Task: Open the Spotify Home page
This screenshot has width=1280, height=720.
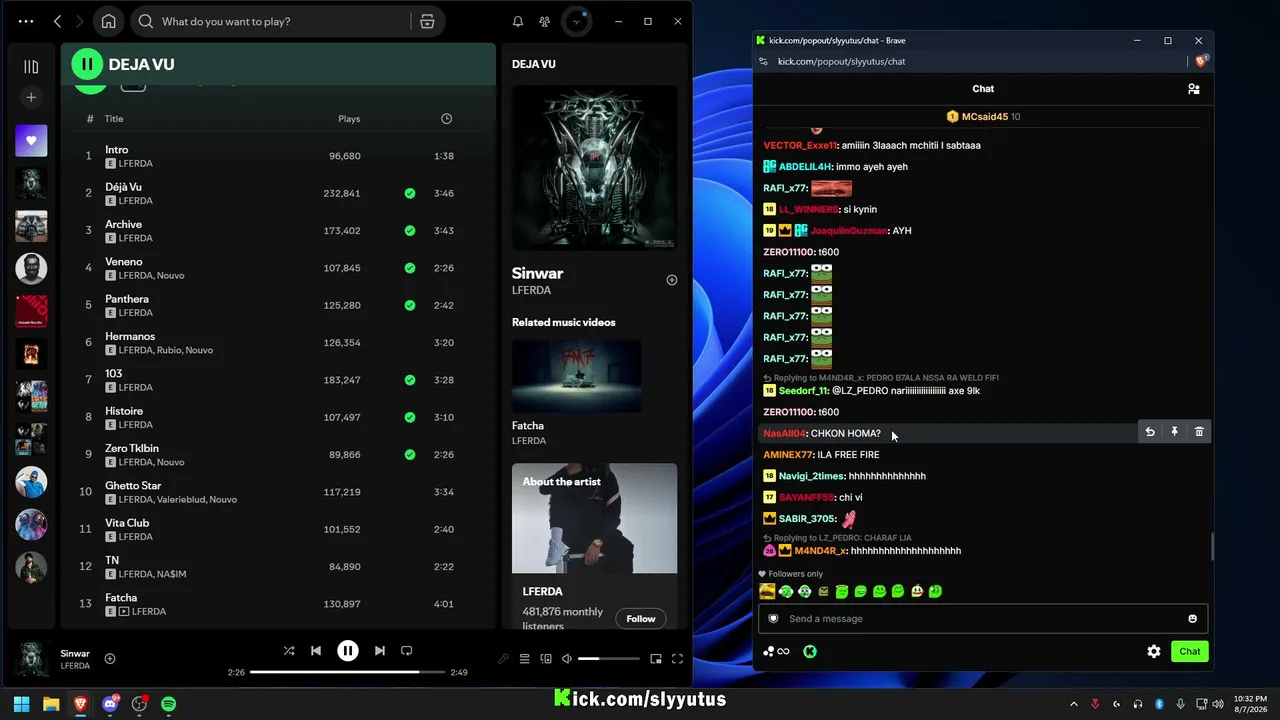Action: point(108,21)
